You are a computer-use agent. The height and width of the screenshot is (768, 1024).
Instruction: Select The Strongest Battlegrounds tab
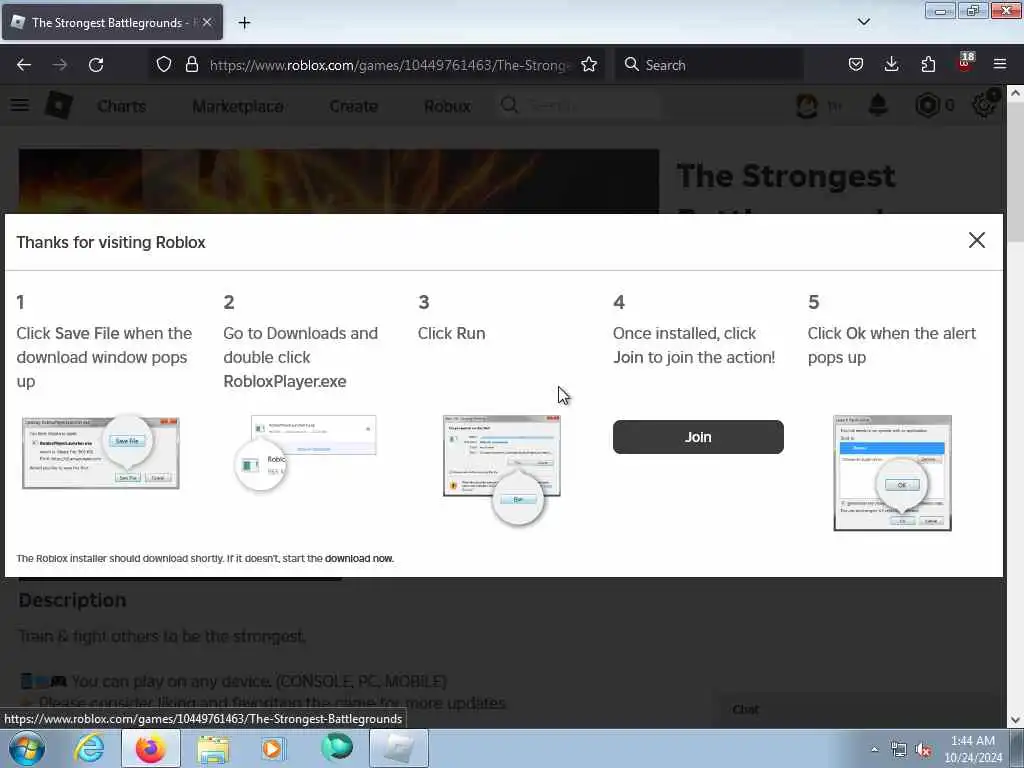[x=112, y=22]
